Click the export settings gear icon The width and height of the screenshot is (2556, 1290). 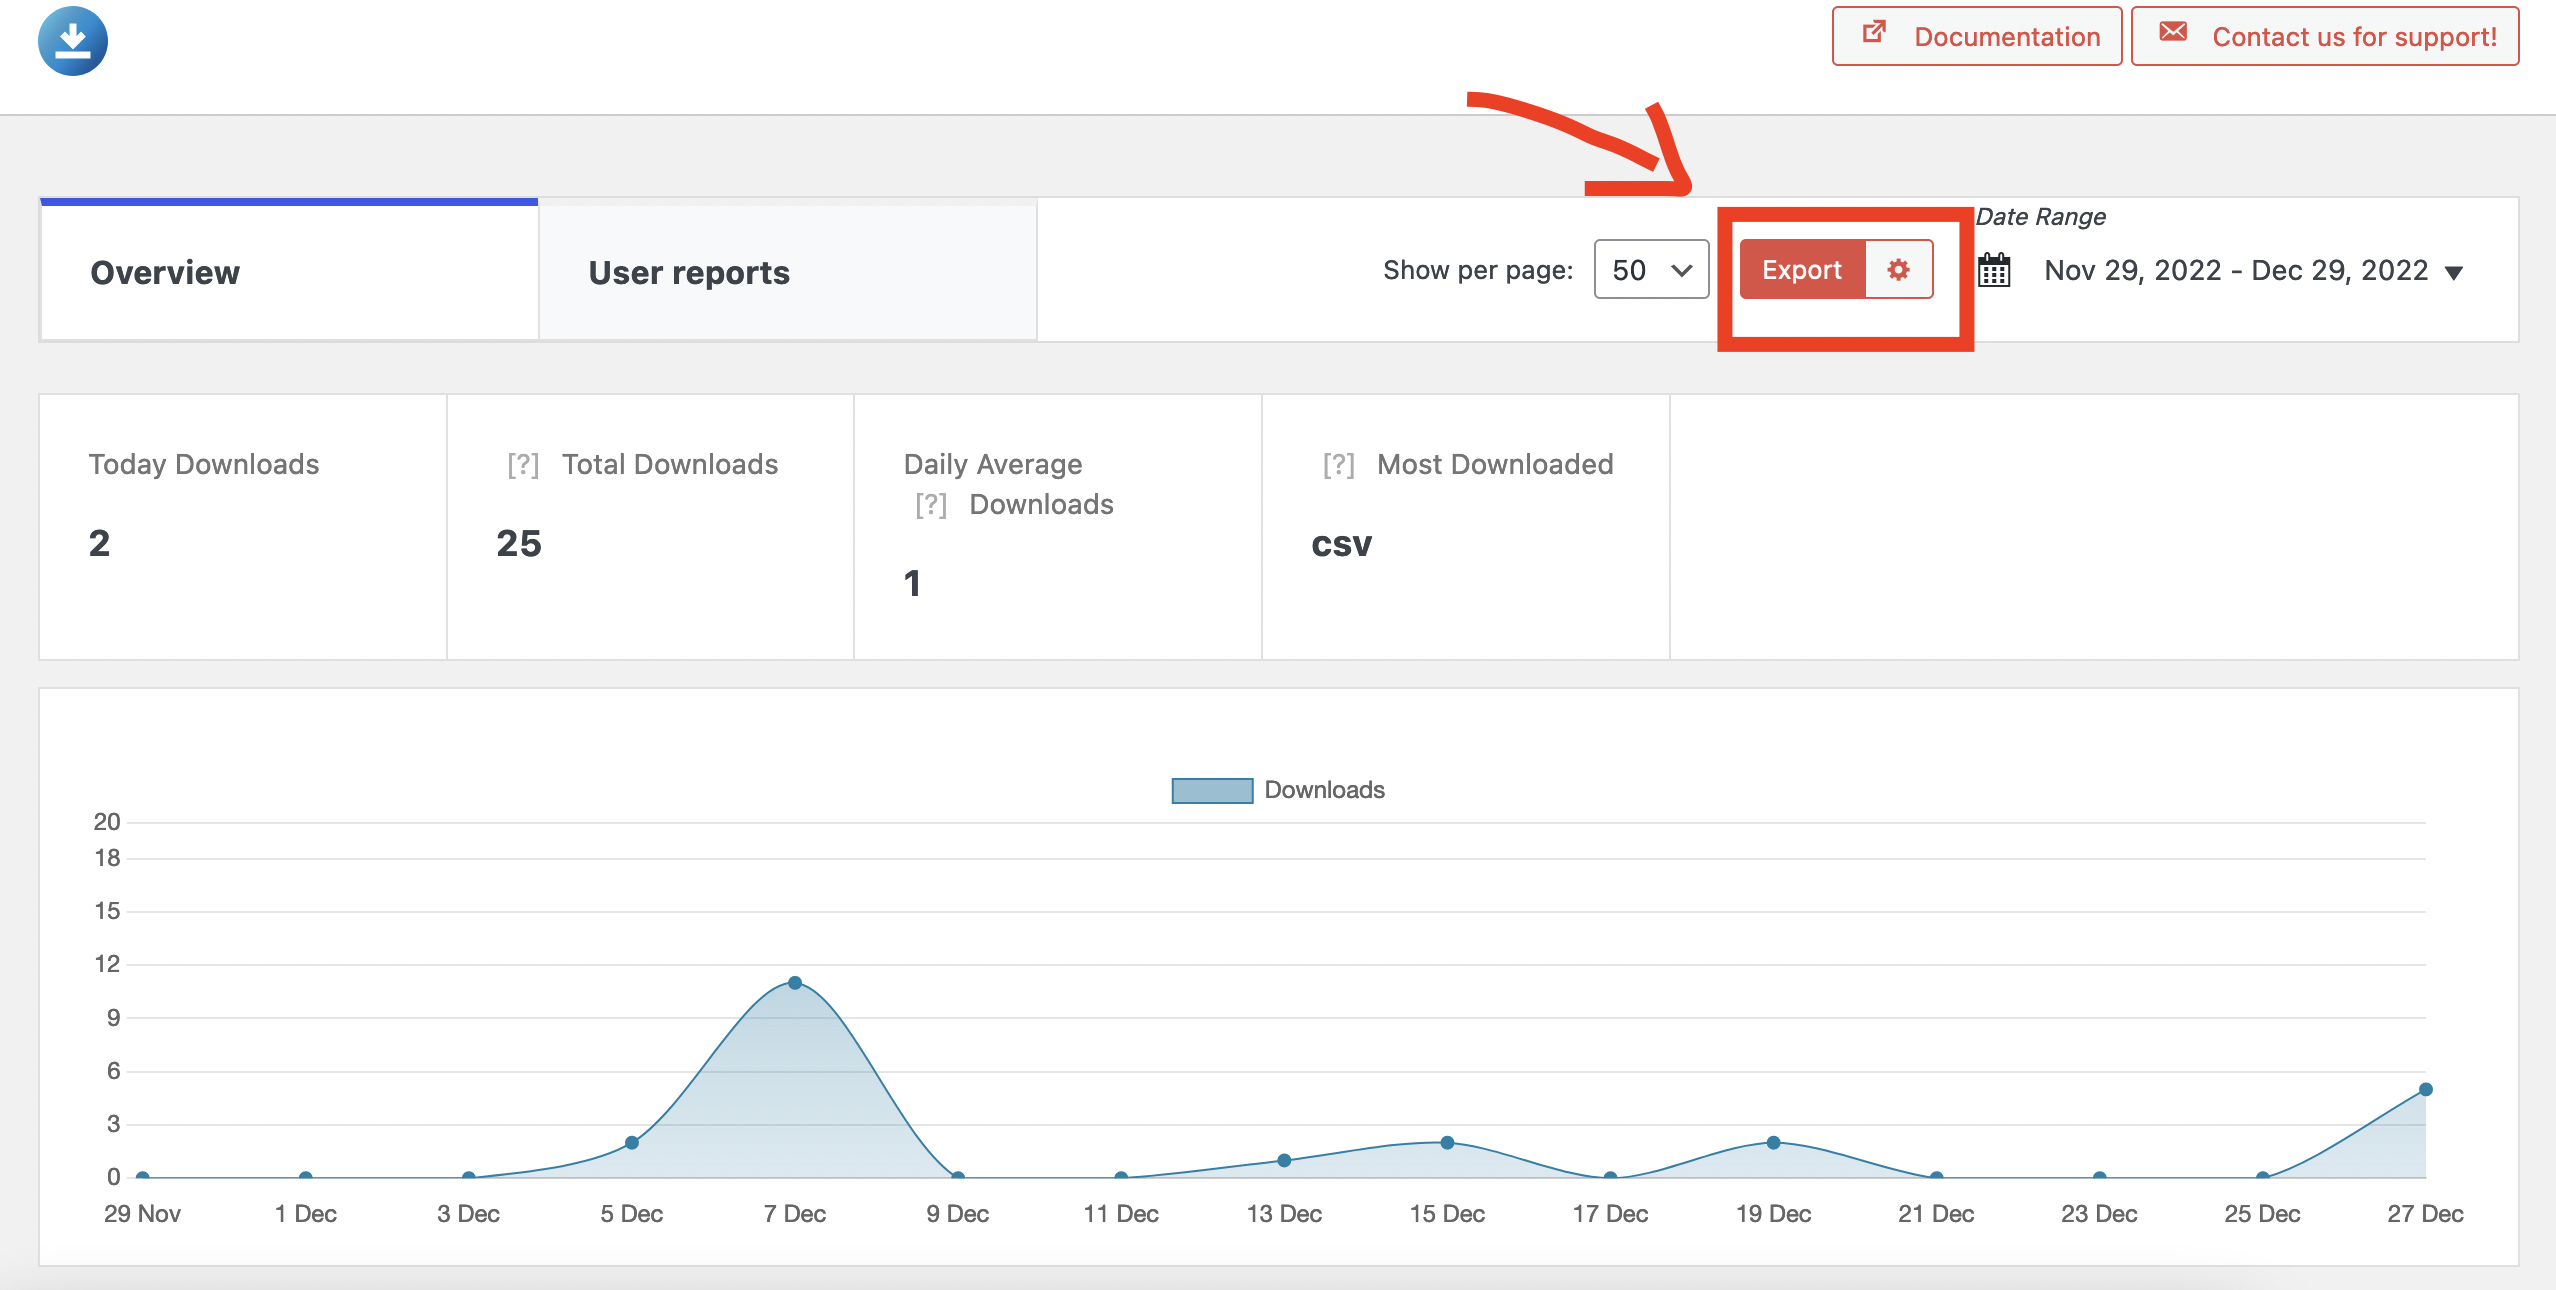[1898, 269]
